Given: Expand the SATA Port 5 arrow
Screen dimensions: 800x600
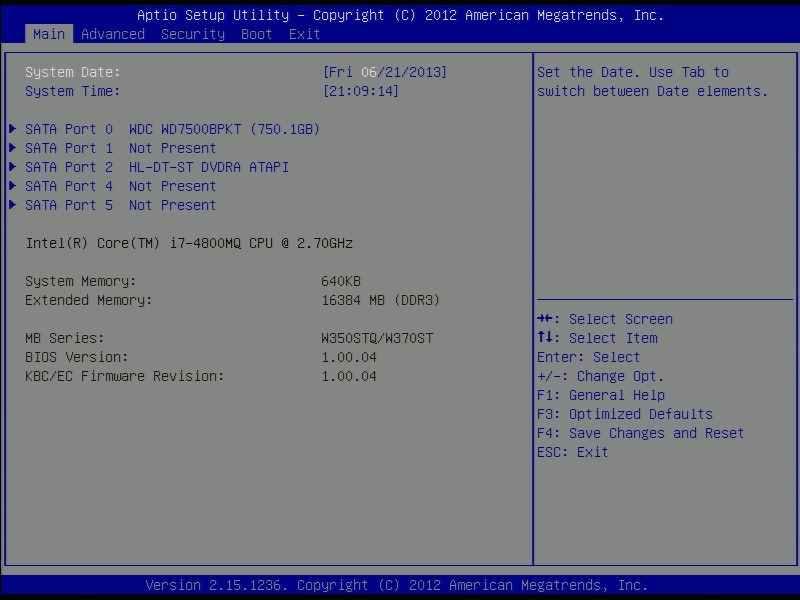Looking at the screenshot, I should (12, 205).
